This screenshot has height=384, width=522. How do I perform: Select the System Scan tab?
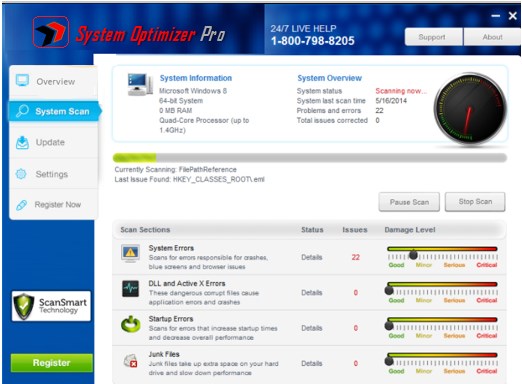pyautogui.click(x=54, y=111)
